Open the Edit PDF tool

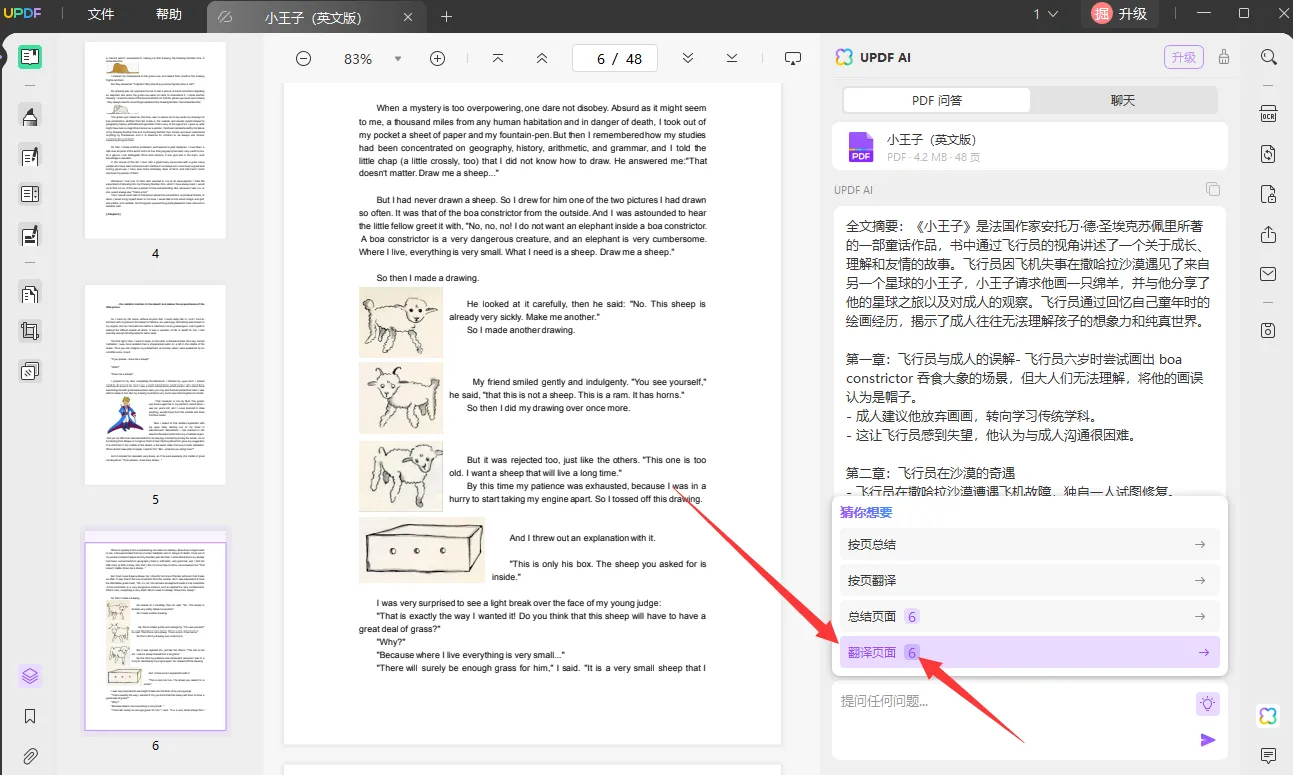click(30, 156)
